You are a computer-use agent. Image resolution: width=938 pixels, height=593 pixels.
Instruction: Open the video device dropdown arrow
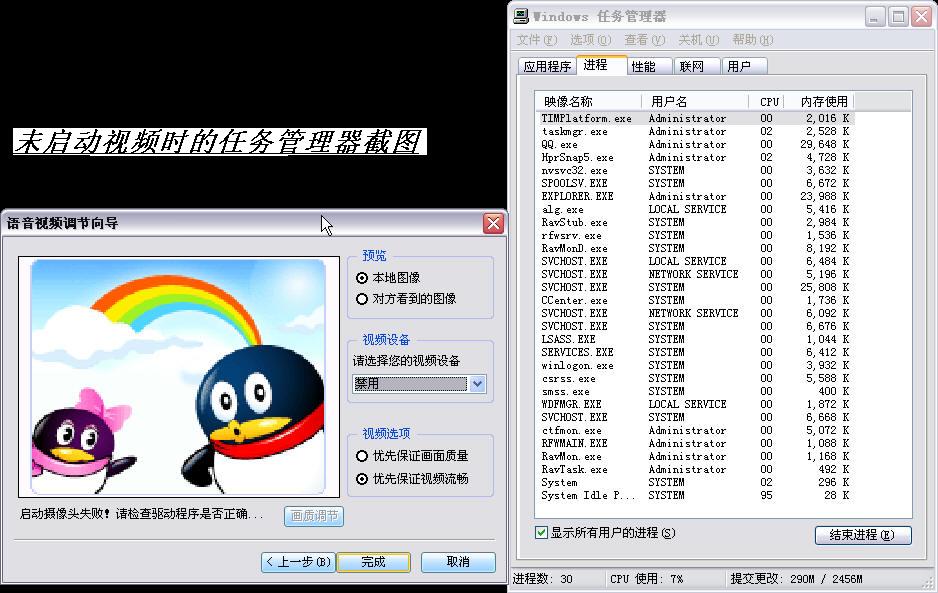[x=477, y=384]
